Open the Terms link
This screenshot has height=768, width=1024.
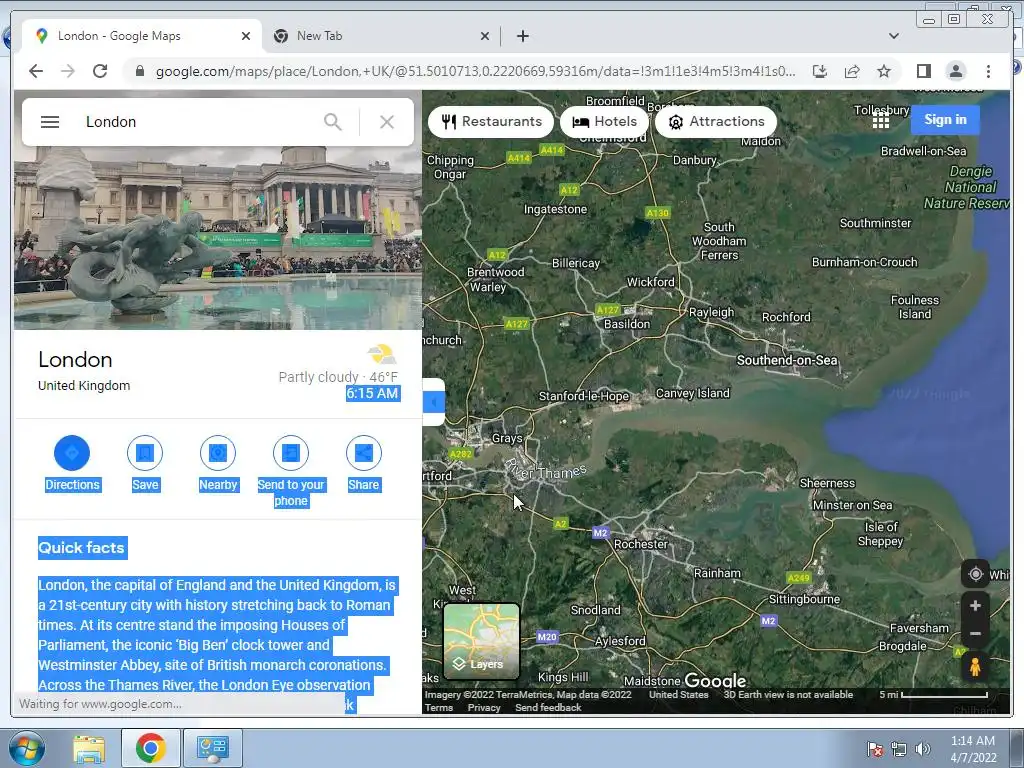click(x=439, y=707)
